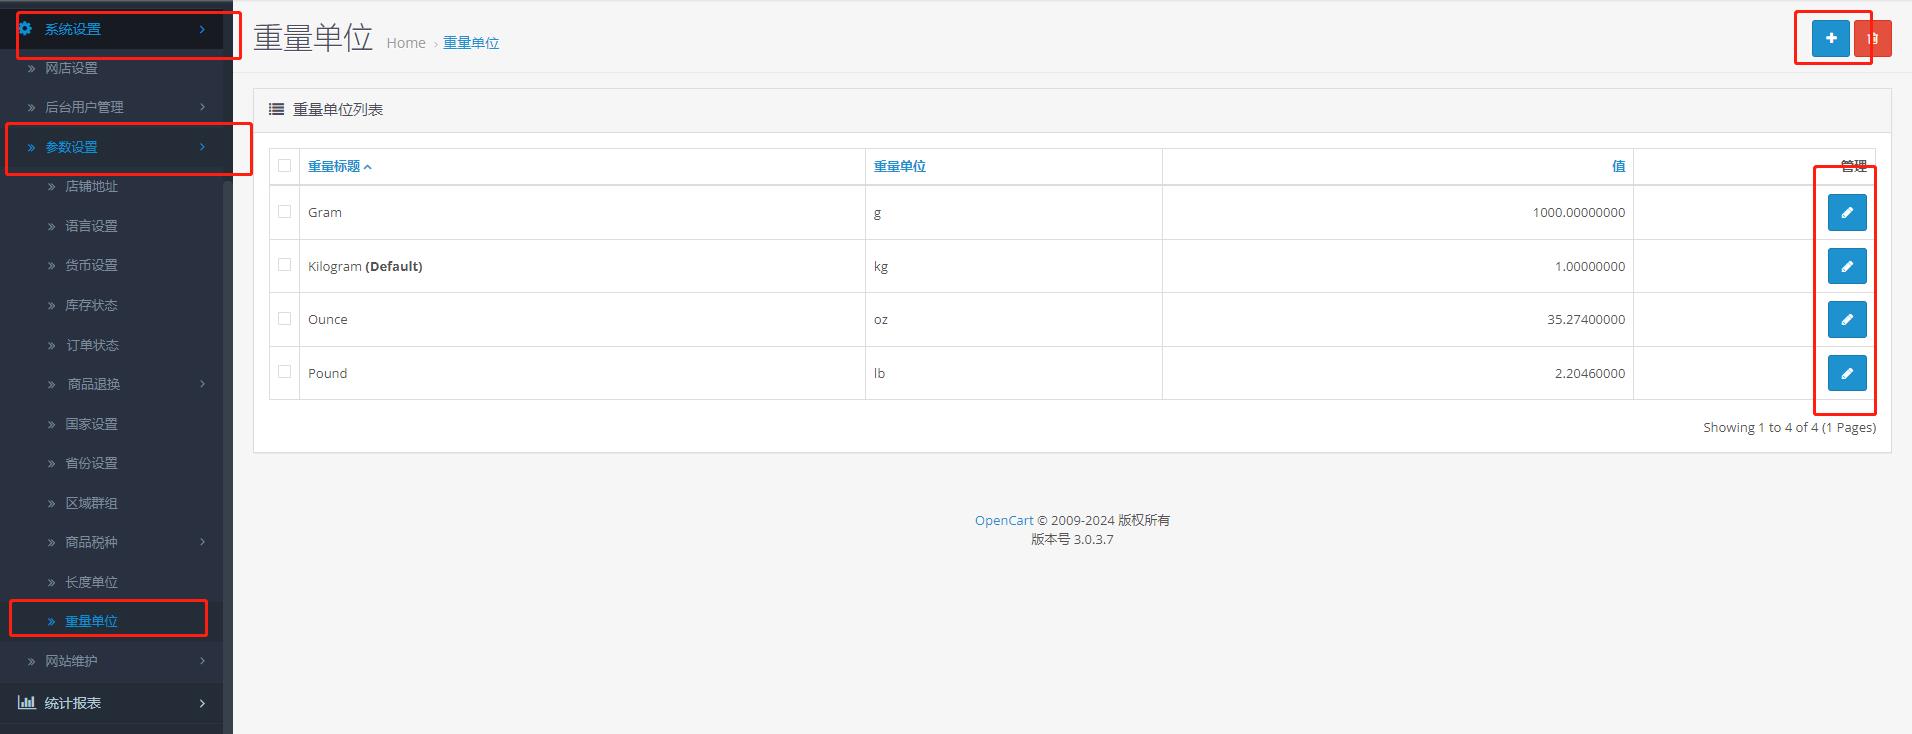Click the gear icon beside 系统设置
The height and width of the screenshot is (734, 1912).
click(26, 29)
